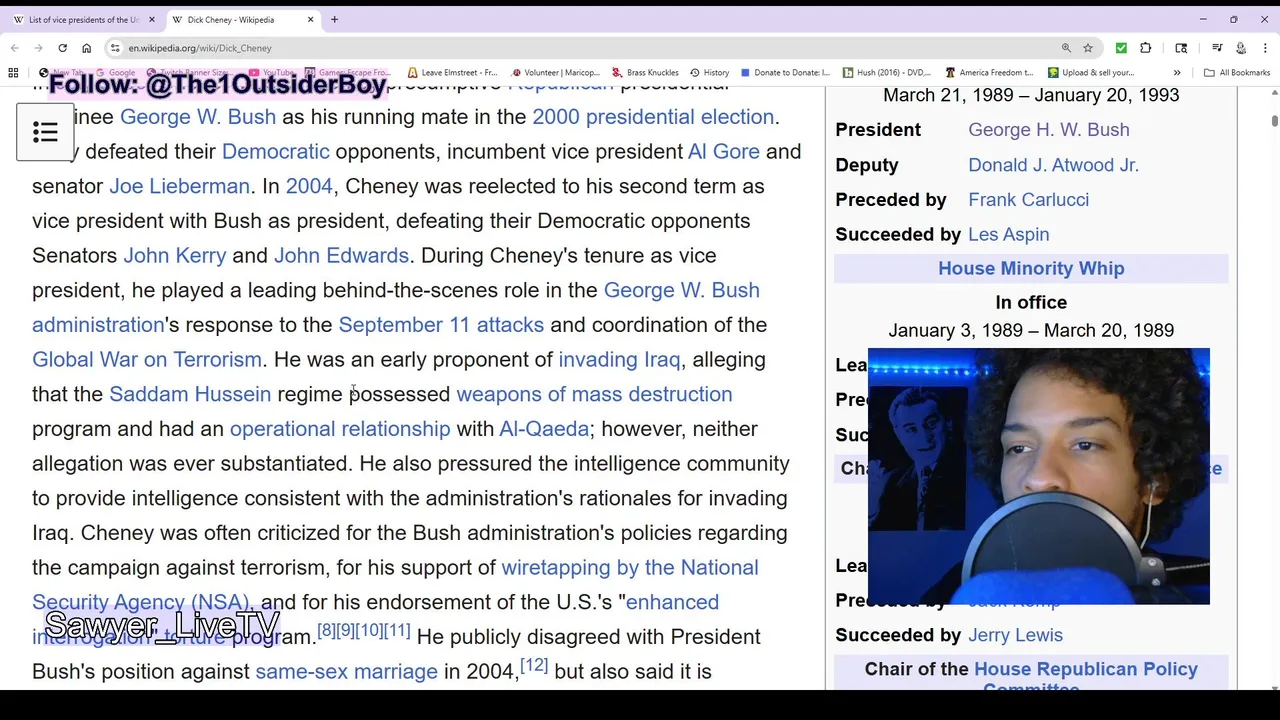The width and height of the screenshot is (1280, 720).
Task: Bookmark this page with the star icon
Action: tap(1088, 48)
